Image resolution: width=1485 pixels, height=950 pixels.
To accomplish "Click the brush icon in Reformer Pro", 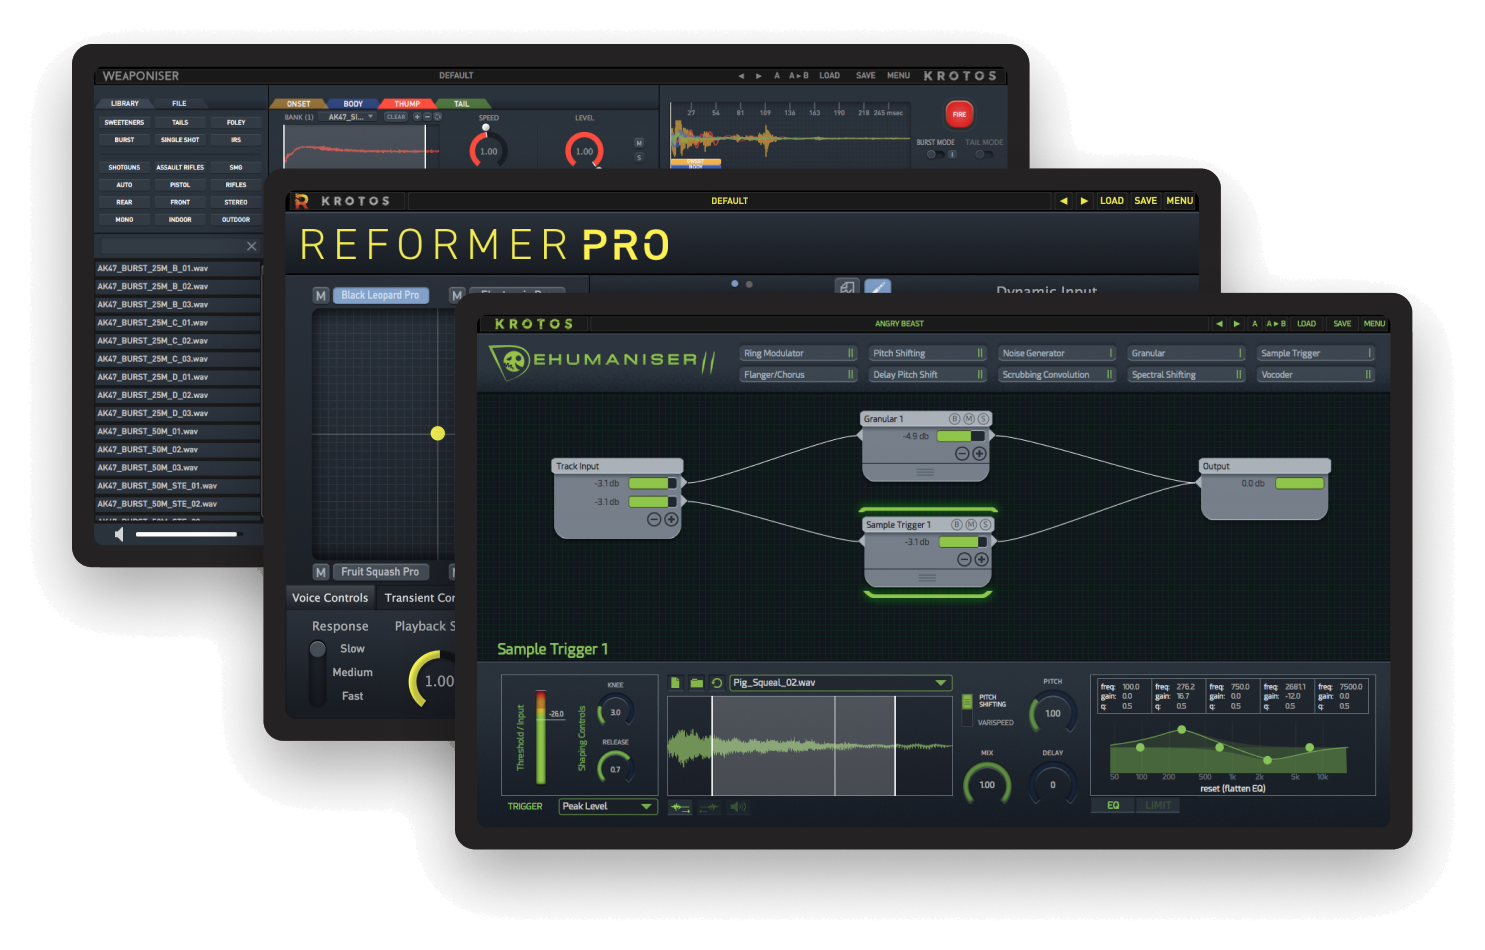I will (877, 288).
